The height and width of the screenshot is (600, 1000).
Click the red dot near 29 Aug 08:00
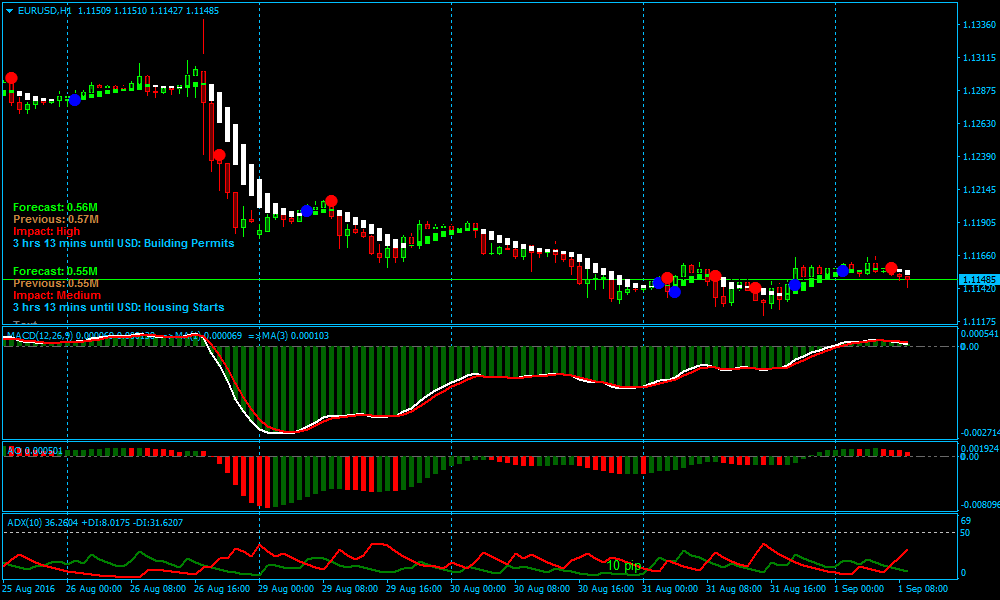331,201
